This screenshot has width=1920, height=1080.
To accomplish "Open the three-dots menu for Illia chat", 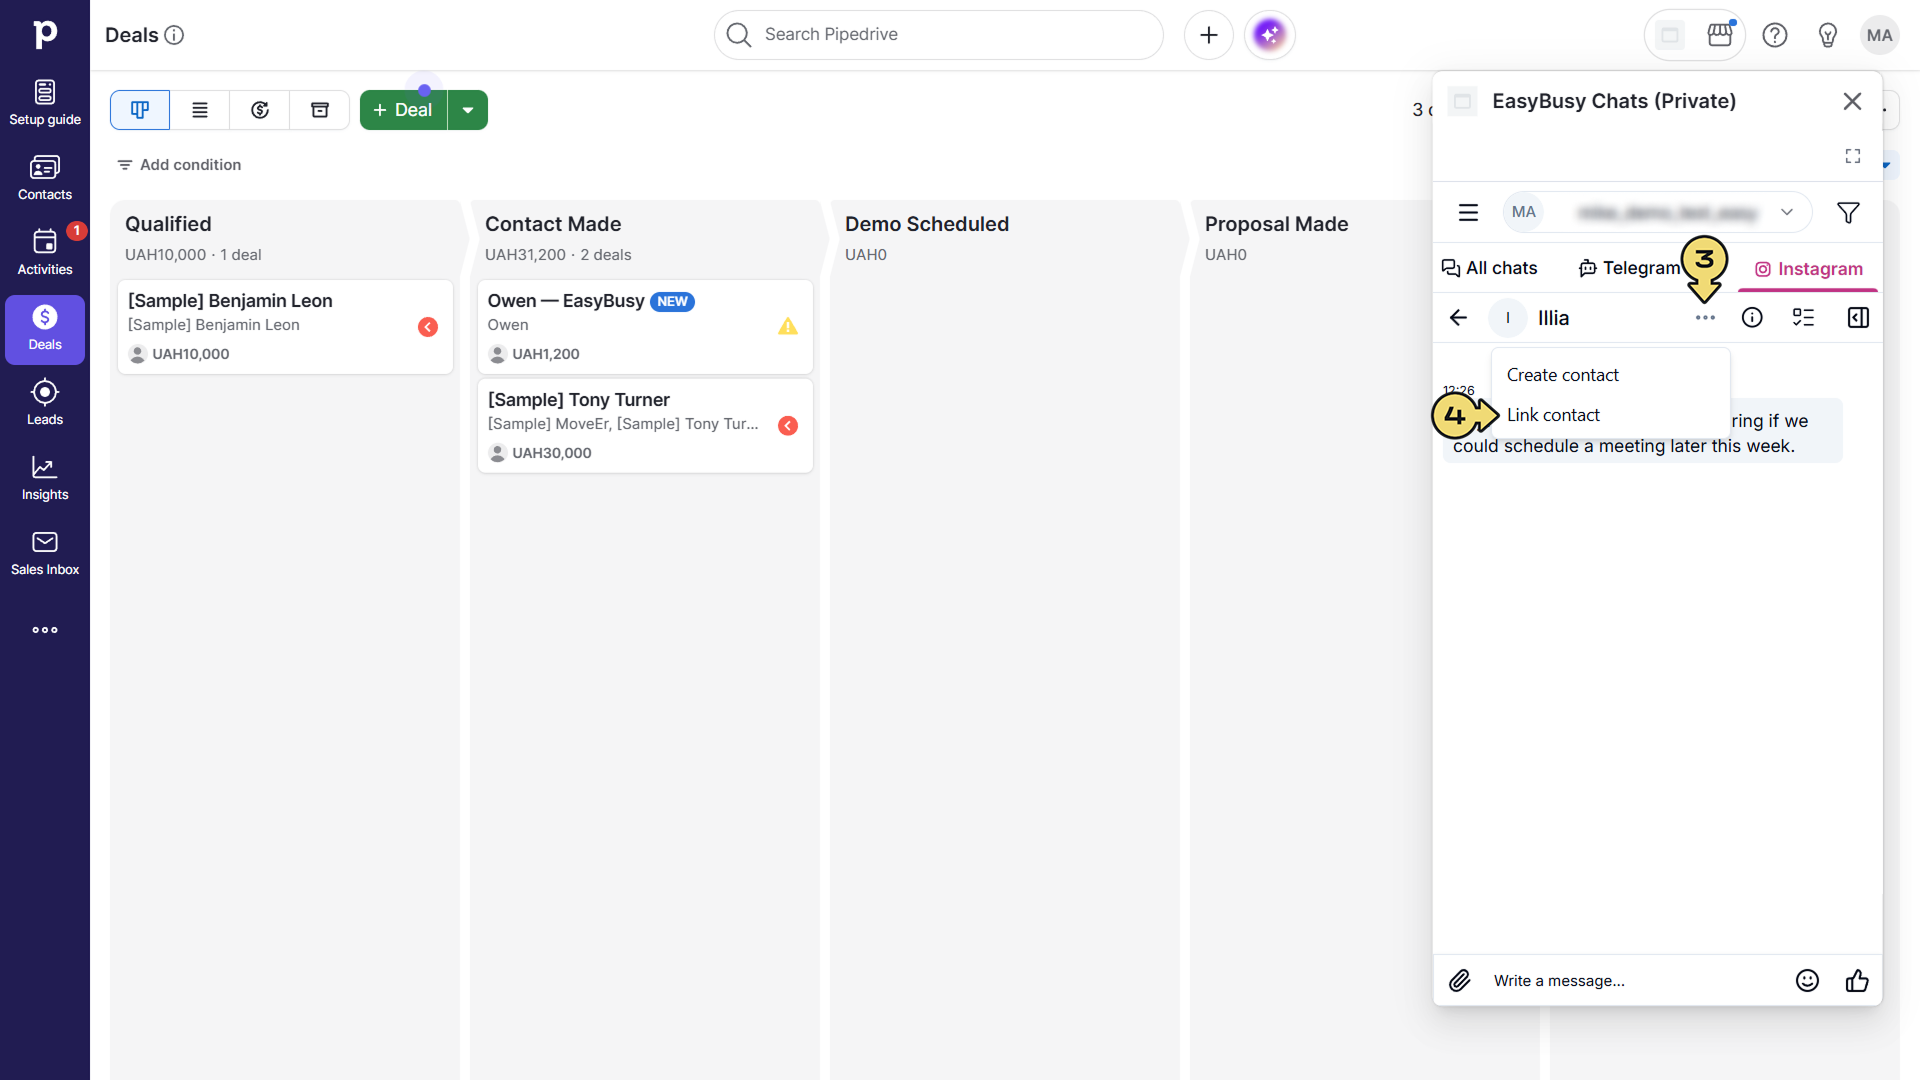I will coord(1705,318).
